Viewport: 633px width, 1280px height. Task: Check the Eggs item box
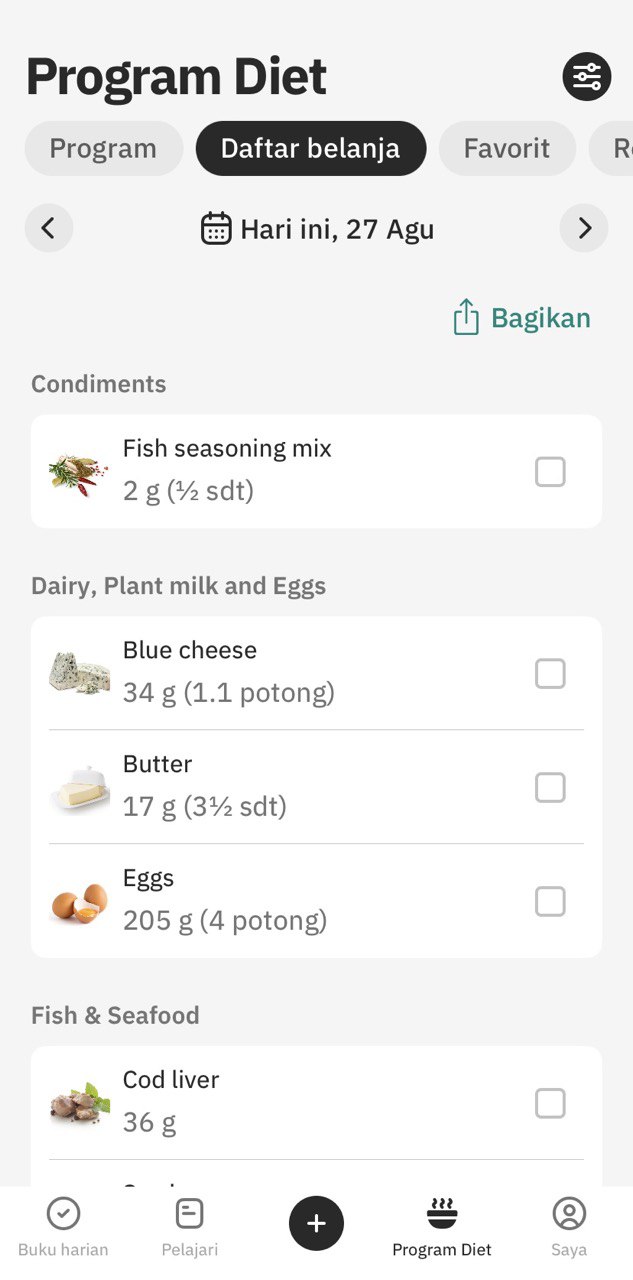[x=550, y=902]
